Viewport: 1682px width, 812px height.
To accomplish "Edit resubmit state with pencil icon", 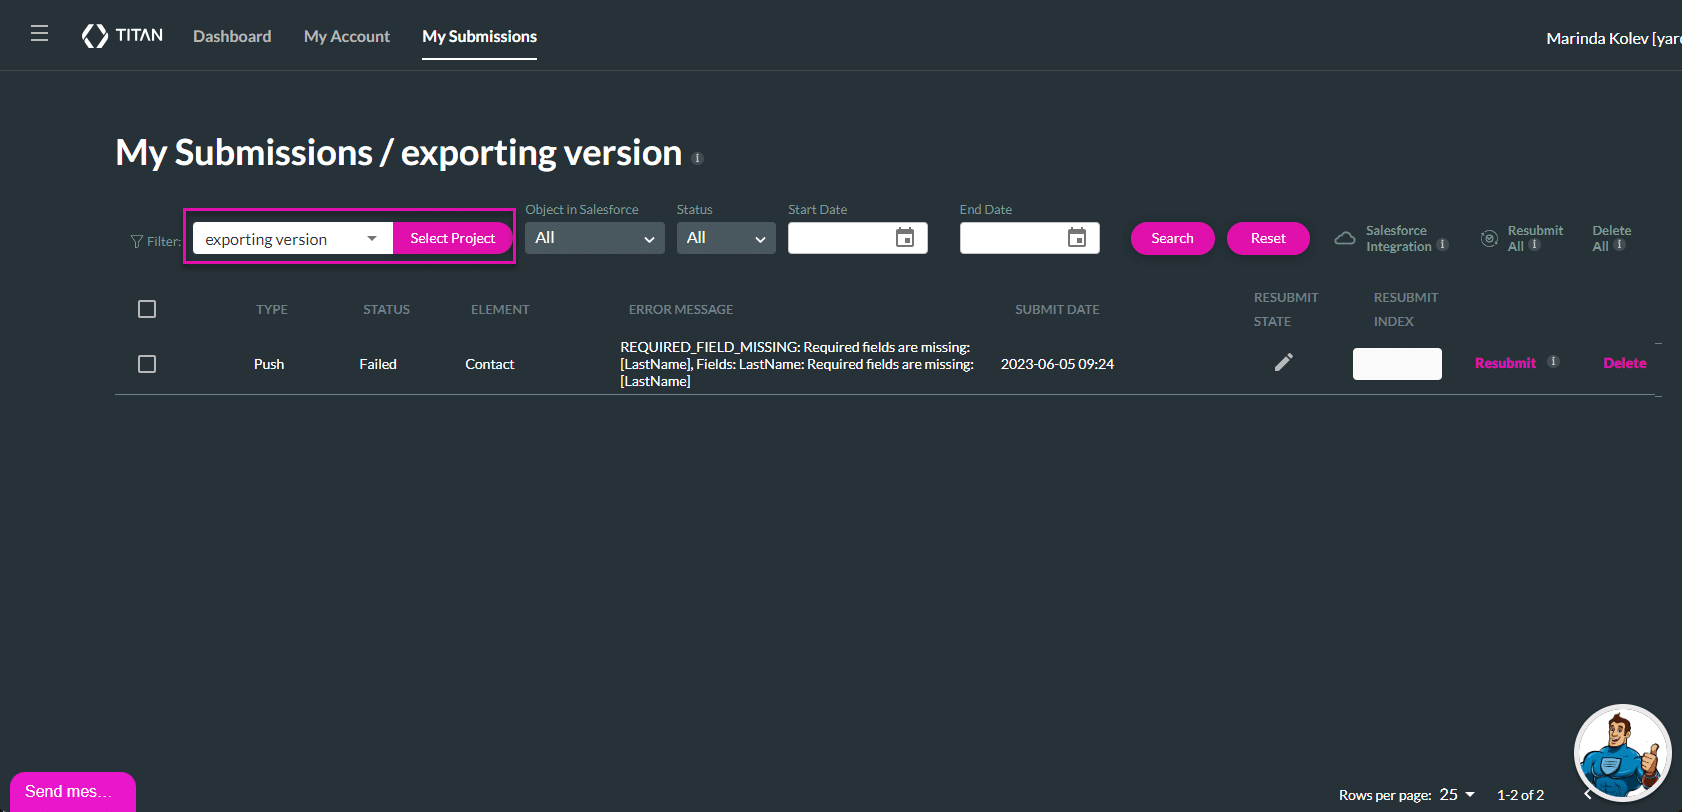I will [1283, 362].
